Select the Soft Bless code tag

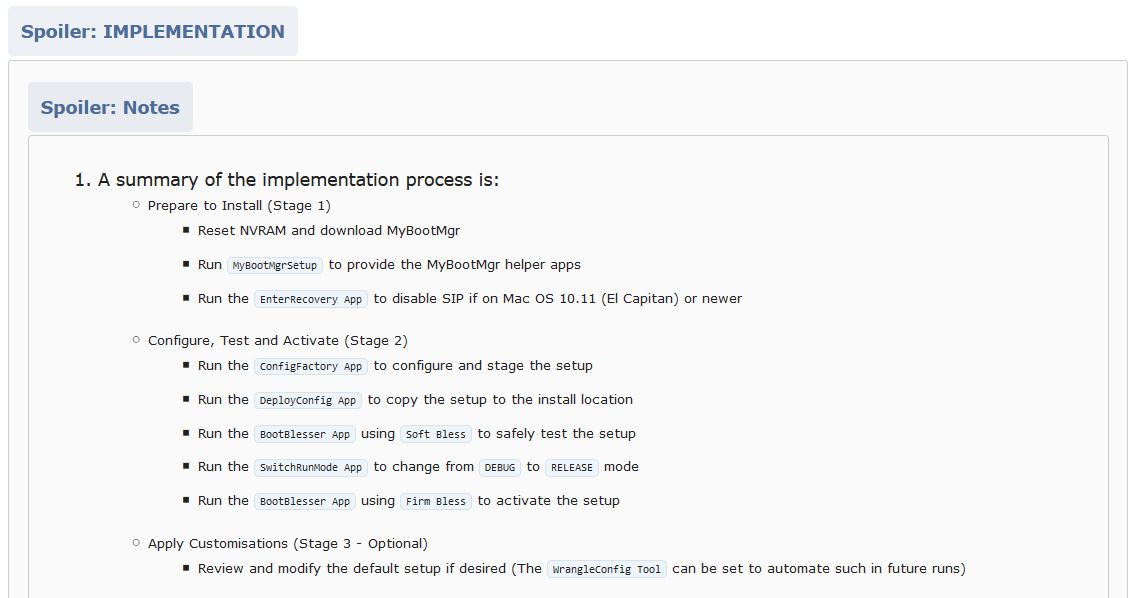[x=436, y=435]
